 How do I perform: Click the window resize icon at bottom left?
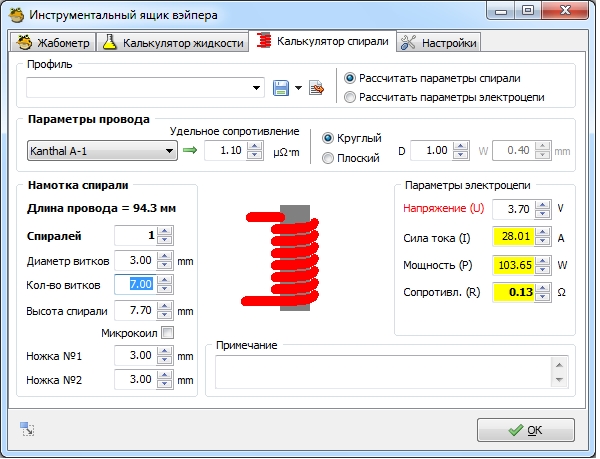tap(27, 429)
